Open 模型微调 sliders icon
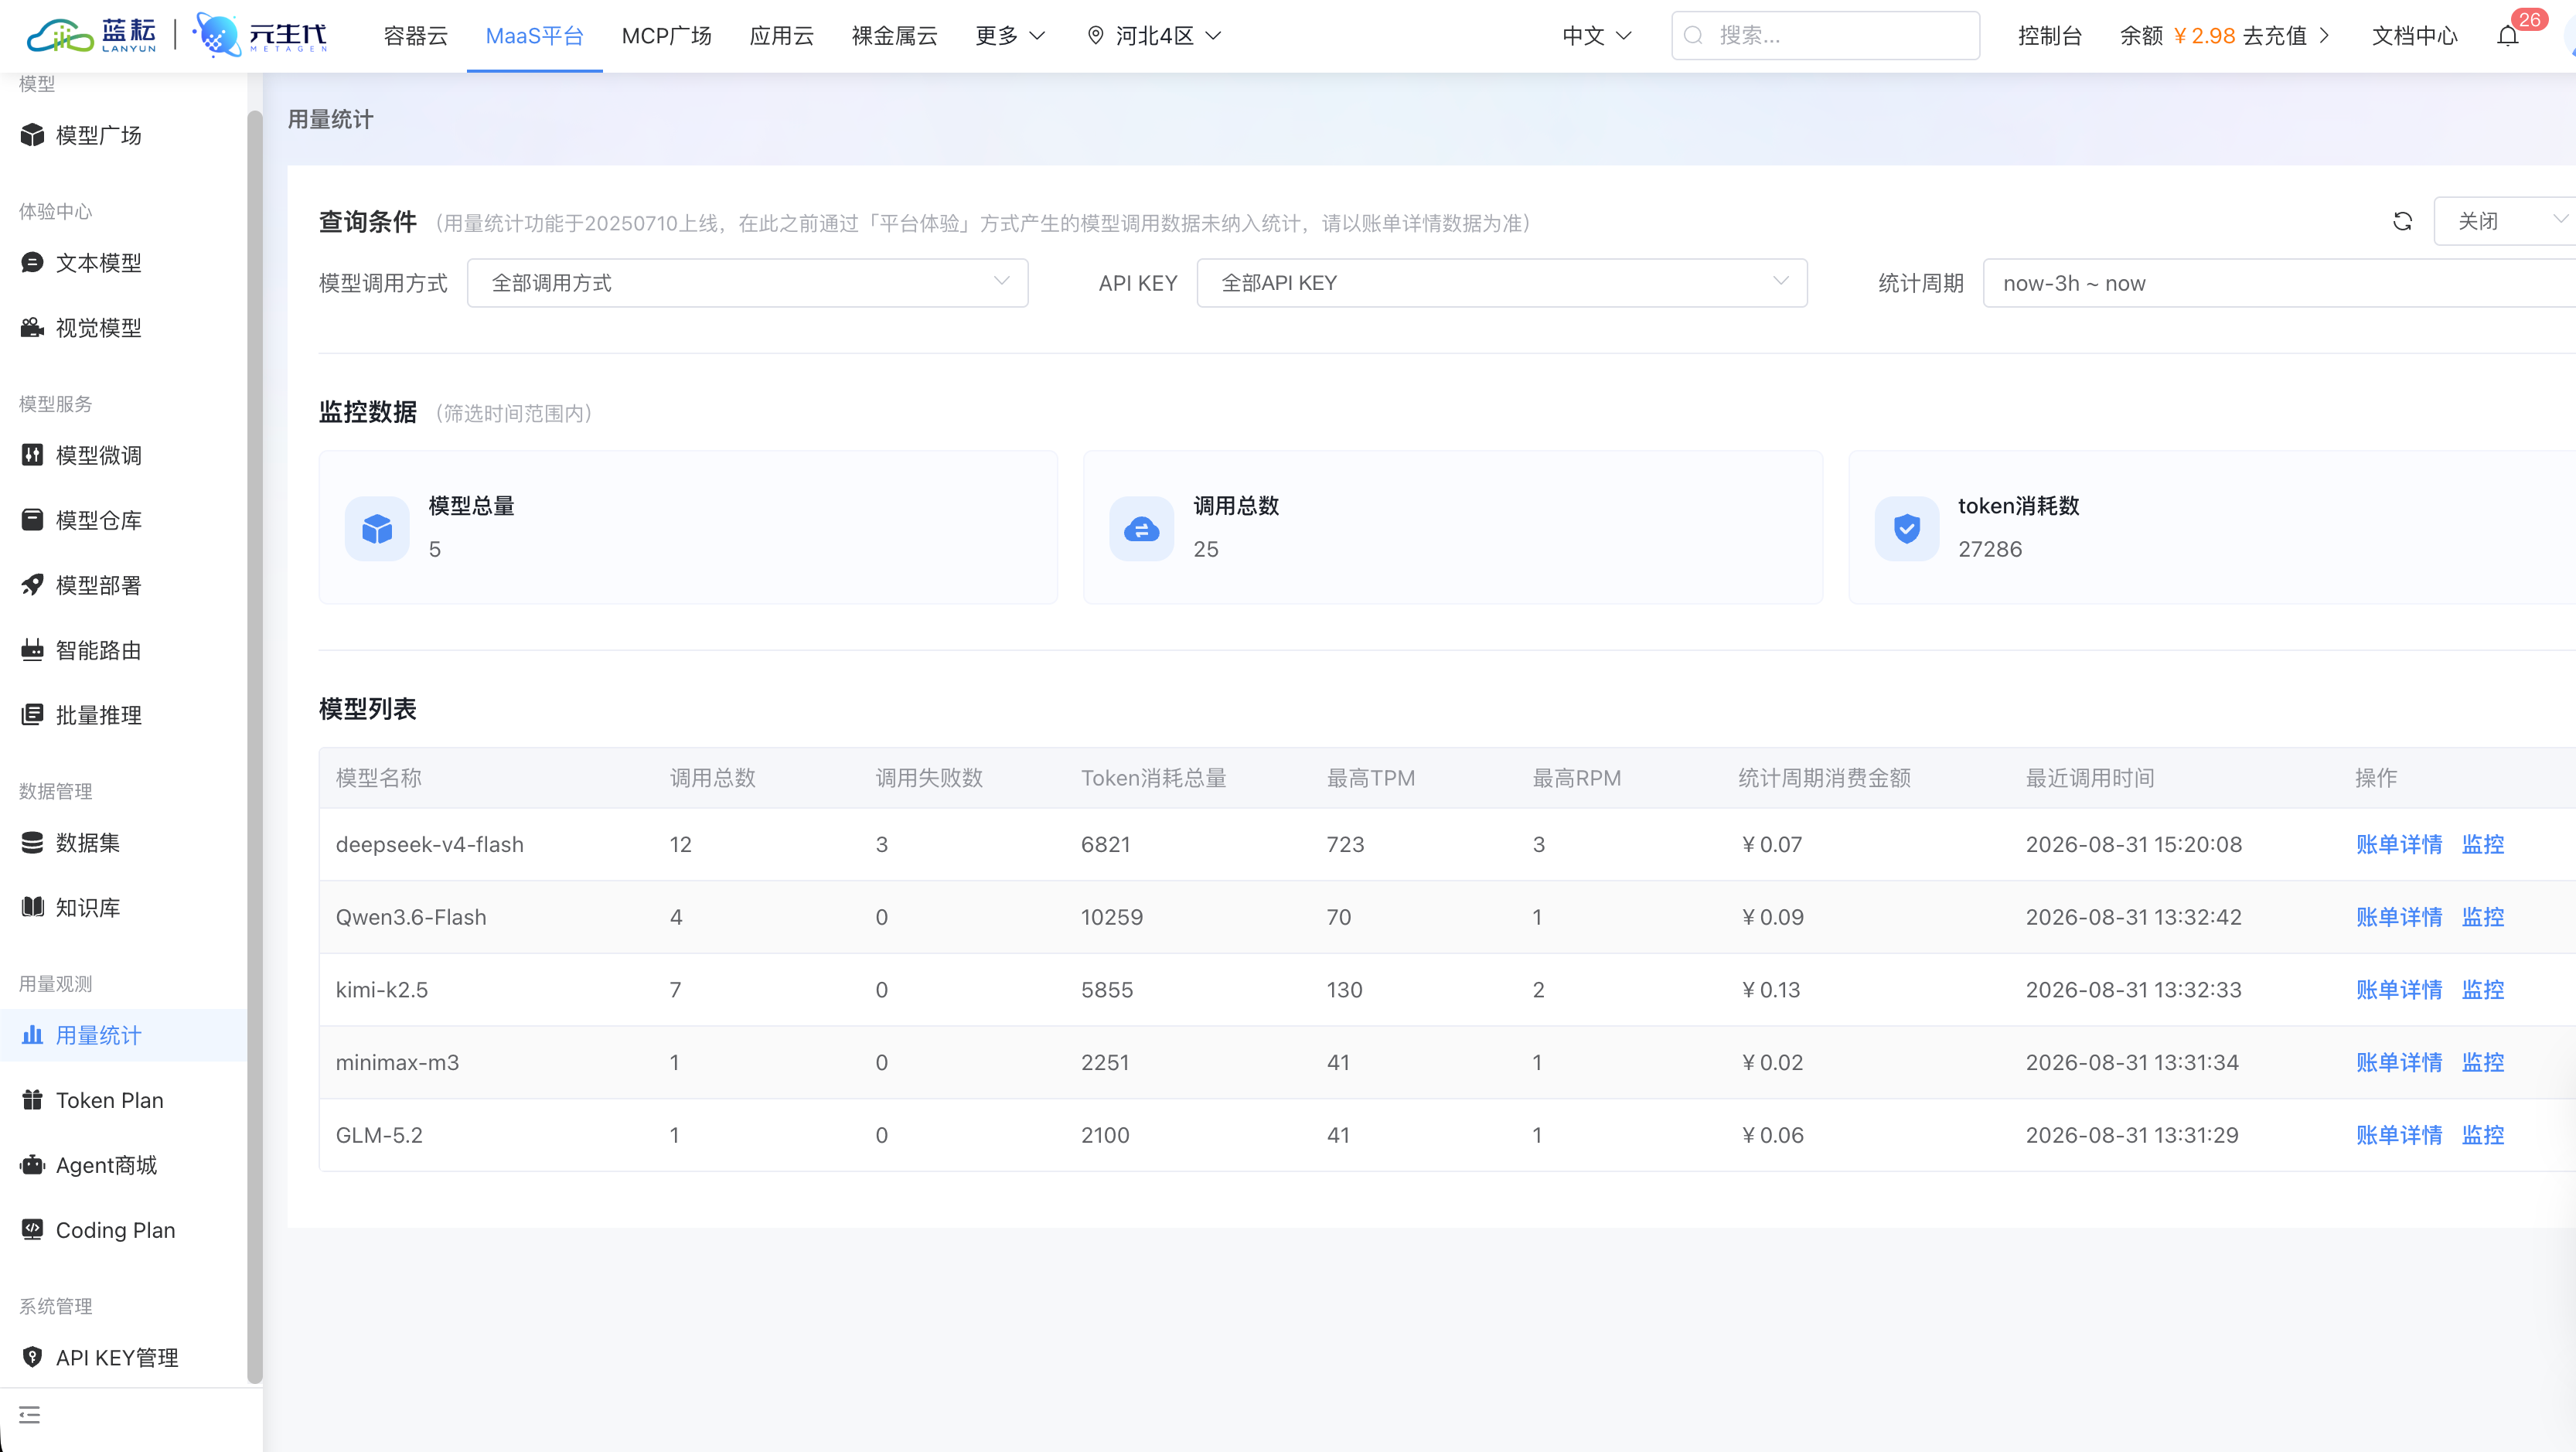 32,455
